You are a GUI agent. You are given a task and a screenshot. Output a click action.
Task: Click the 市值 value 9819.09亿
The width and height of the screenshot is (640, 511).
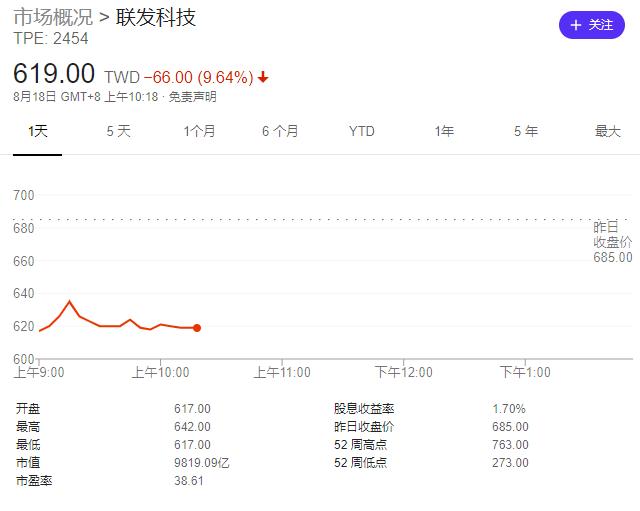(202, 462)
